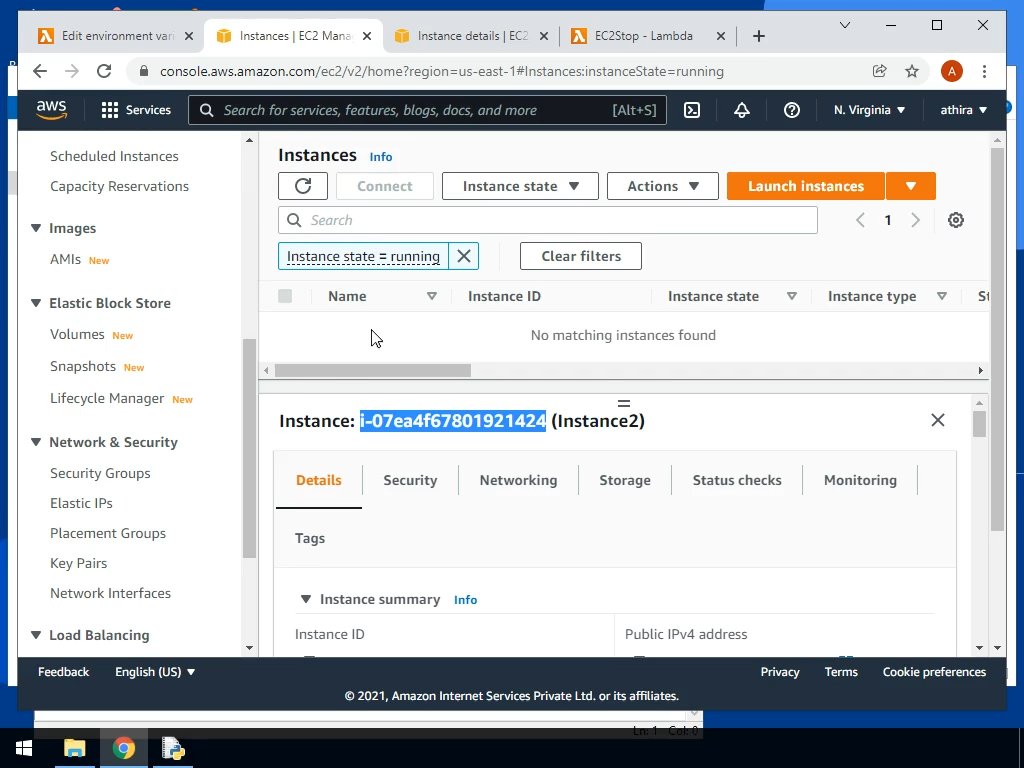Viewport: 1024px width, 768px height.
Task: Close the EC2Stop Lambda tab
Action: click(720, 36)
